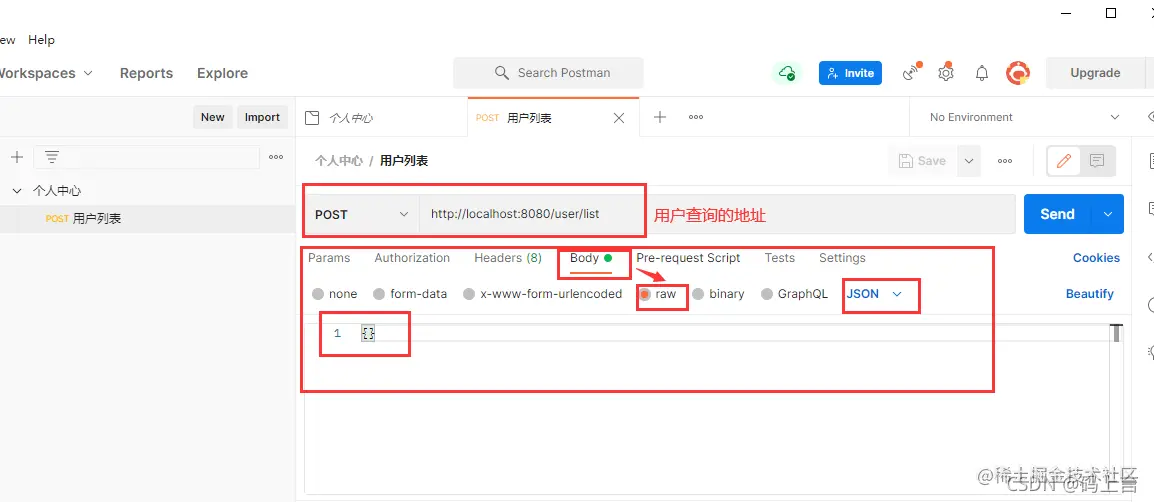Click the sidebar plus icon to create a collection

[17, 157]
